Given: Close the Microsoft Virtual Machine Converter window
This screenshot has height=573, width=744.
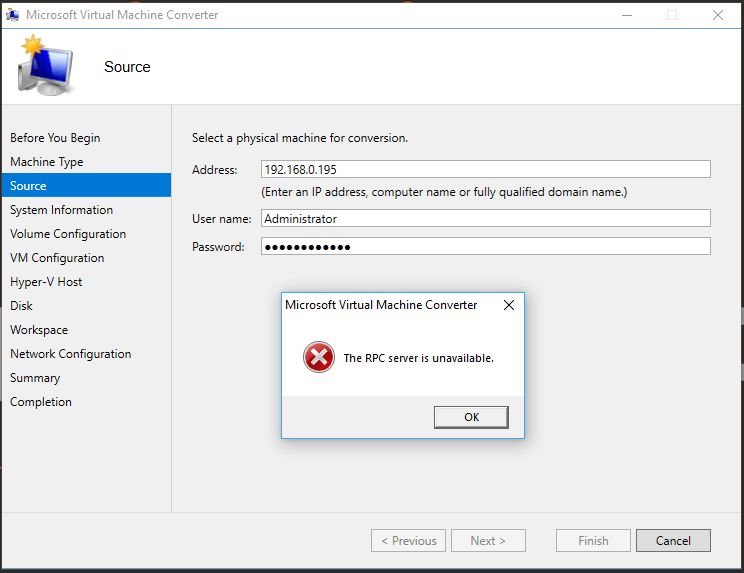Looking at the screenshot, I should click(x=718, y=15).
